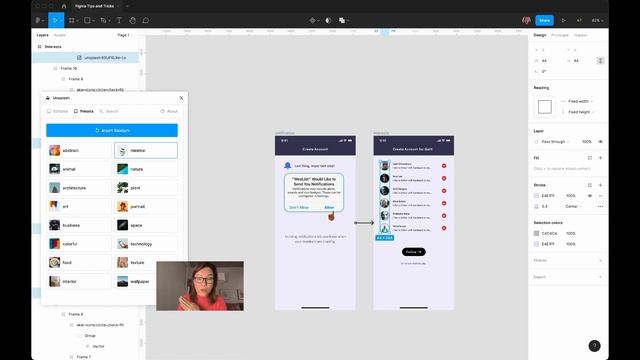This screenshot has height=360, width=640.
Task: Choose the architecture preset
Action: (x=78, y=188)
